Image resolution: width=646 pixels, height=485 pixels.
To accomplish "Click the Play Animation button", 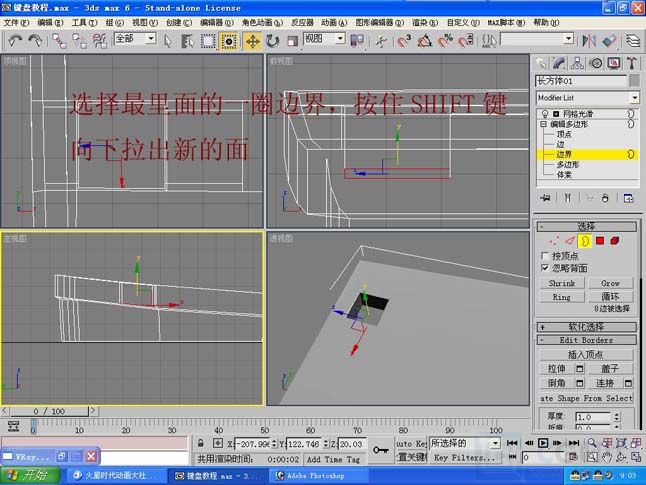I will click(x=543, y=443).
